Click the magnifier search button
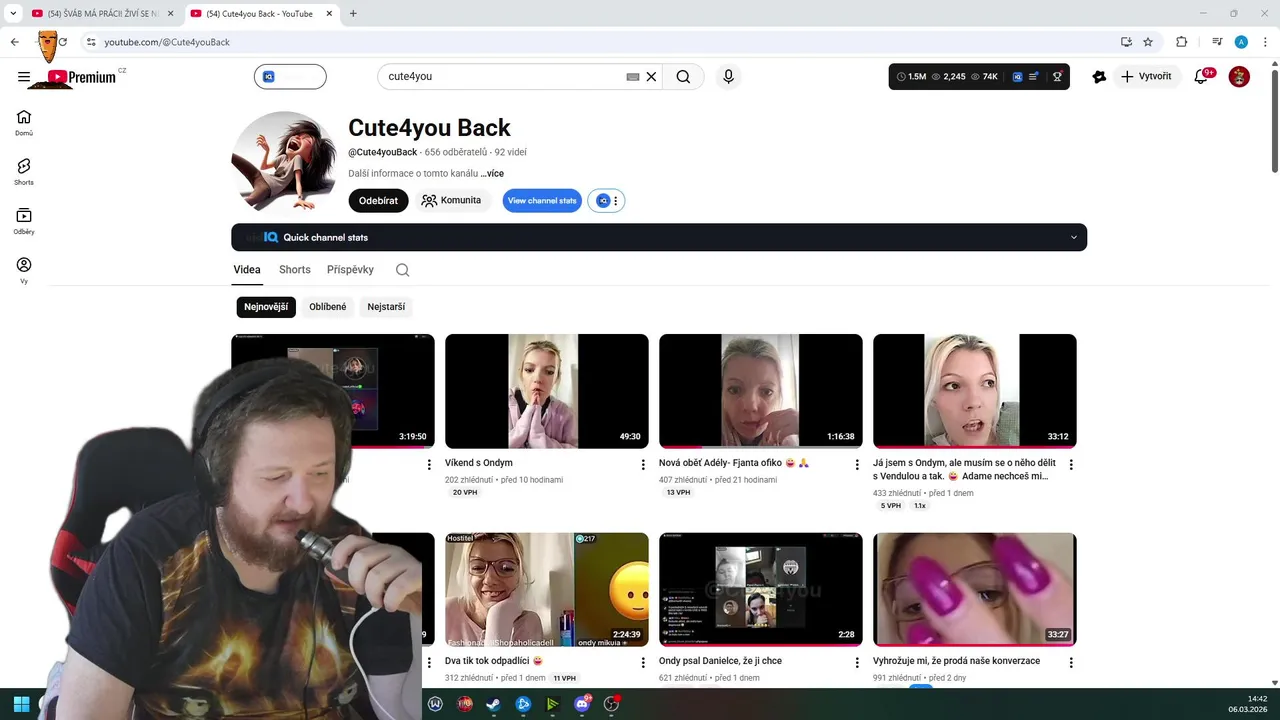Viewport: 1280px width, 720px height. click(x=683, y=77)
